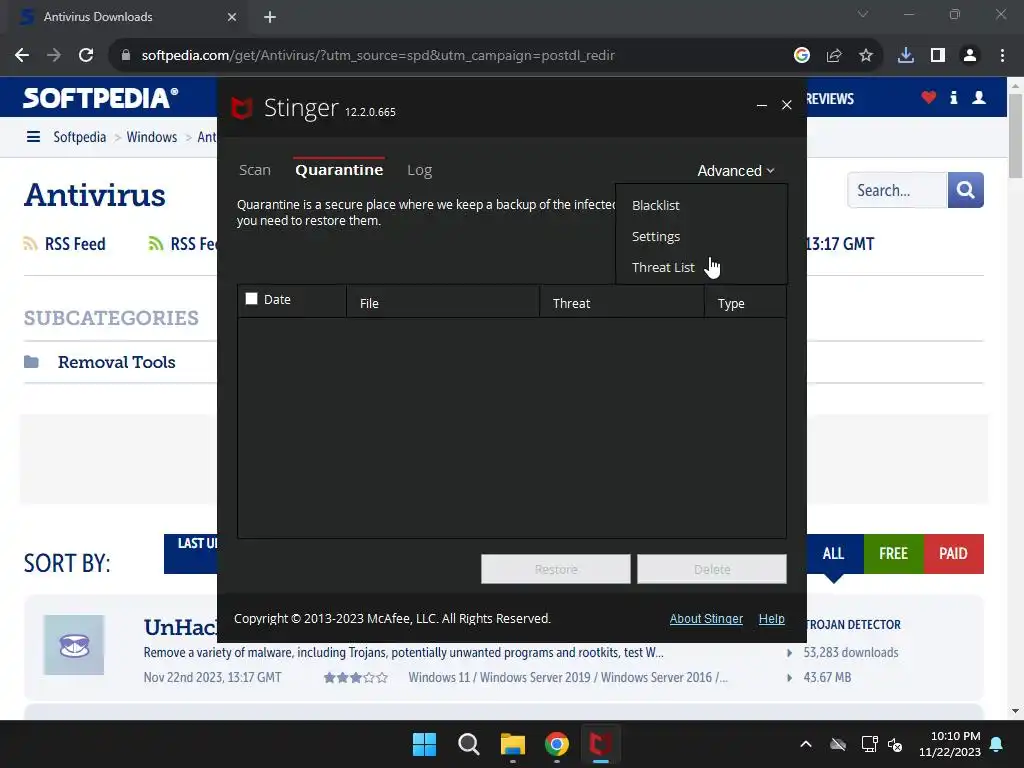
Task: Minimize the Stinger window
Action: pos(761,105)
